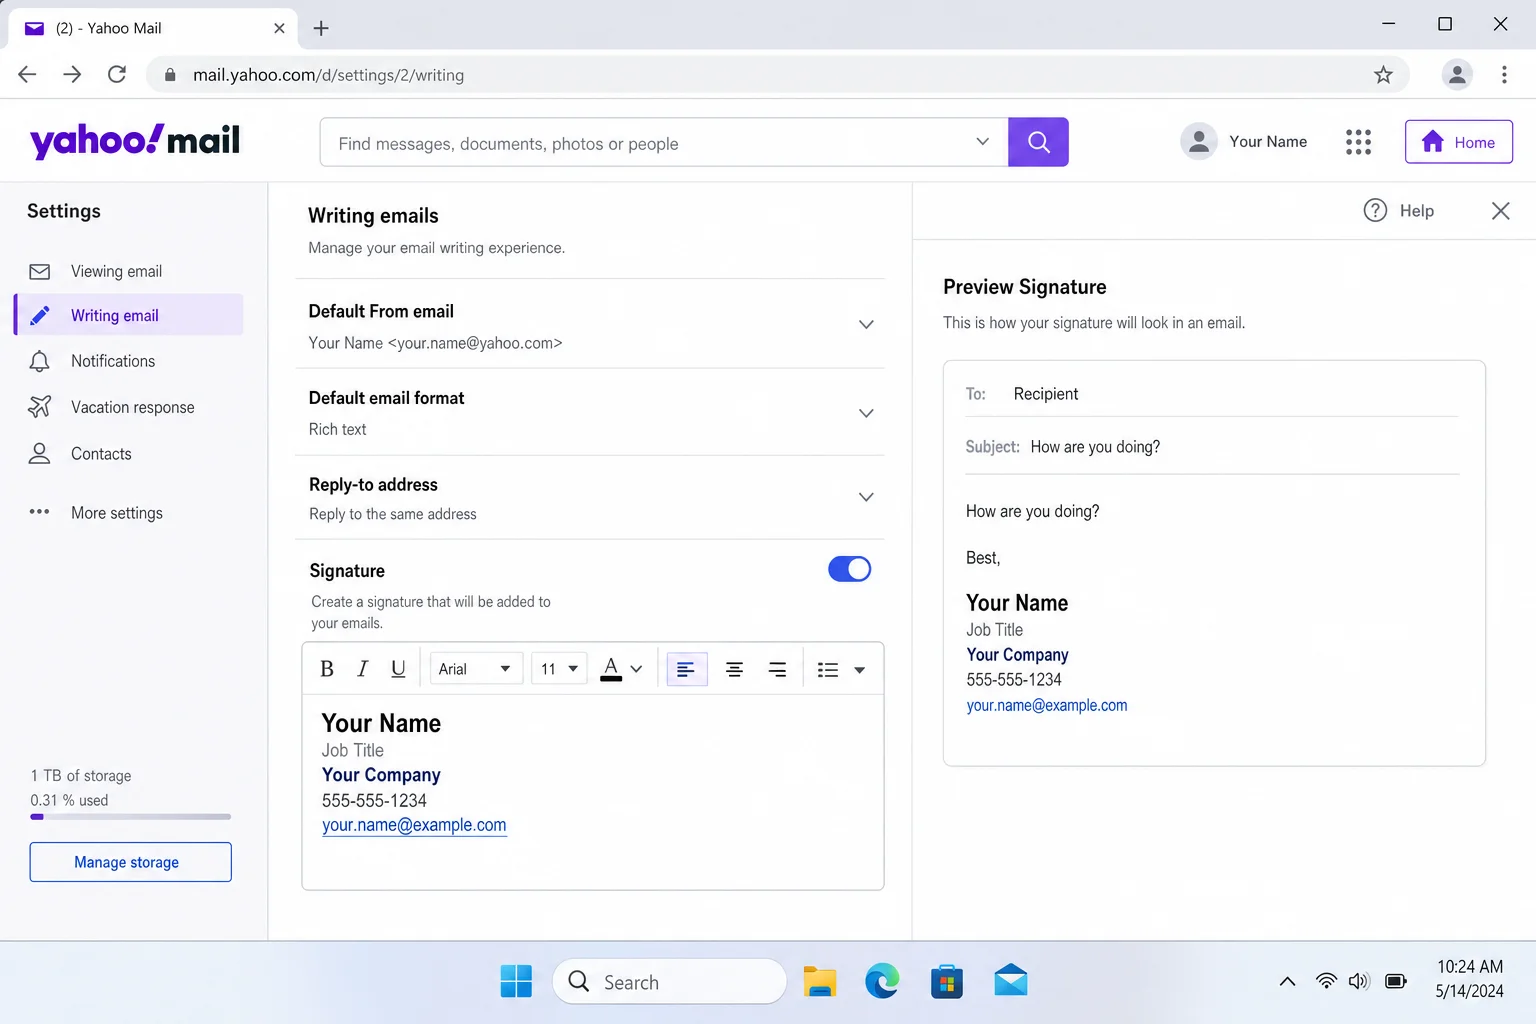Screen dimensions: 1536x1024
Task: Click the Yahoo Mail logo
Action: (x=135, y=141)
